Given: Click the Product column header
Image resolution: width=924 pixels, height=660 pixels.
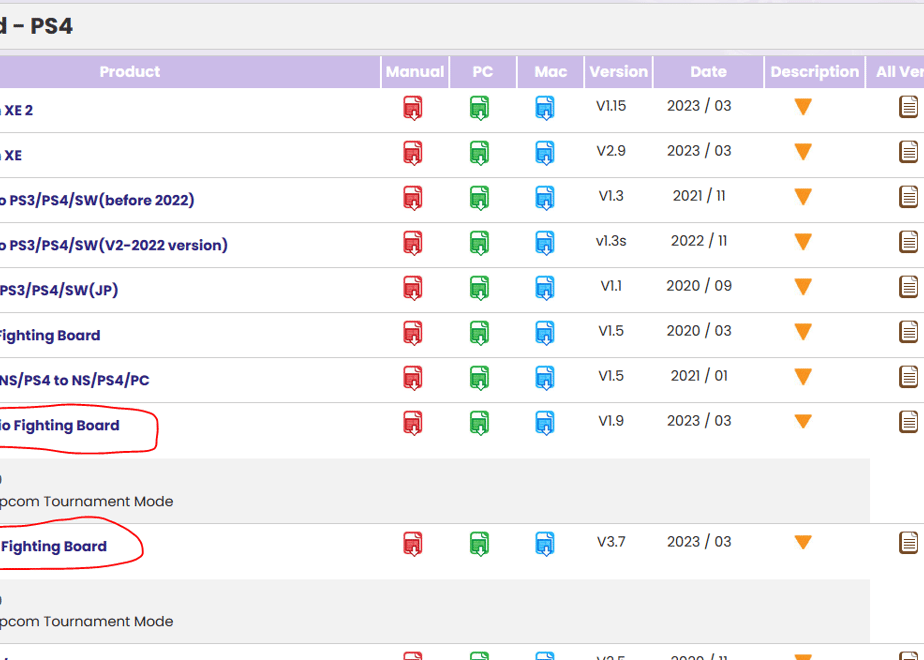Looking at the screenshot, I should point(130,72).
